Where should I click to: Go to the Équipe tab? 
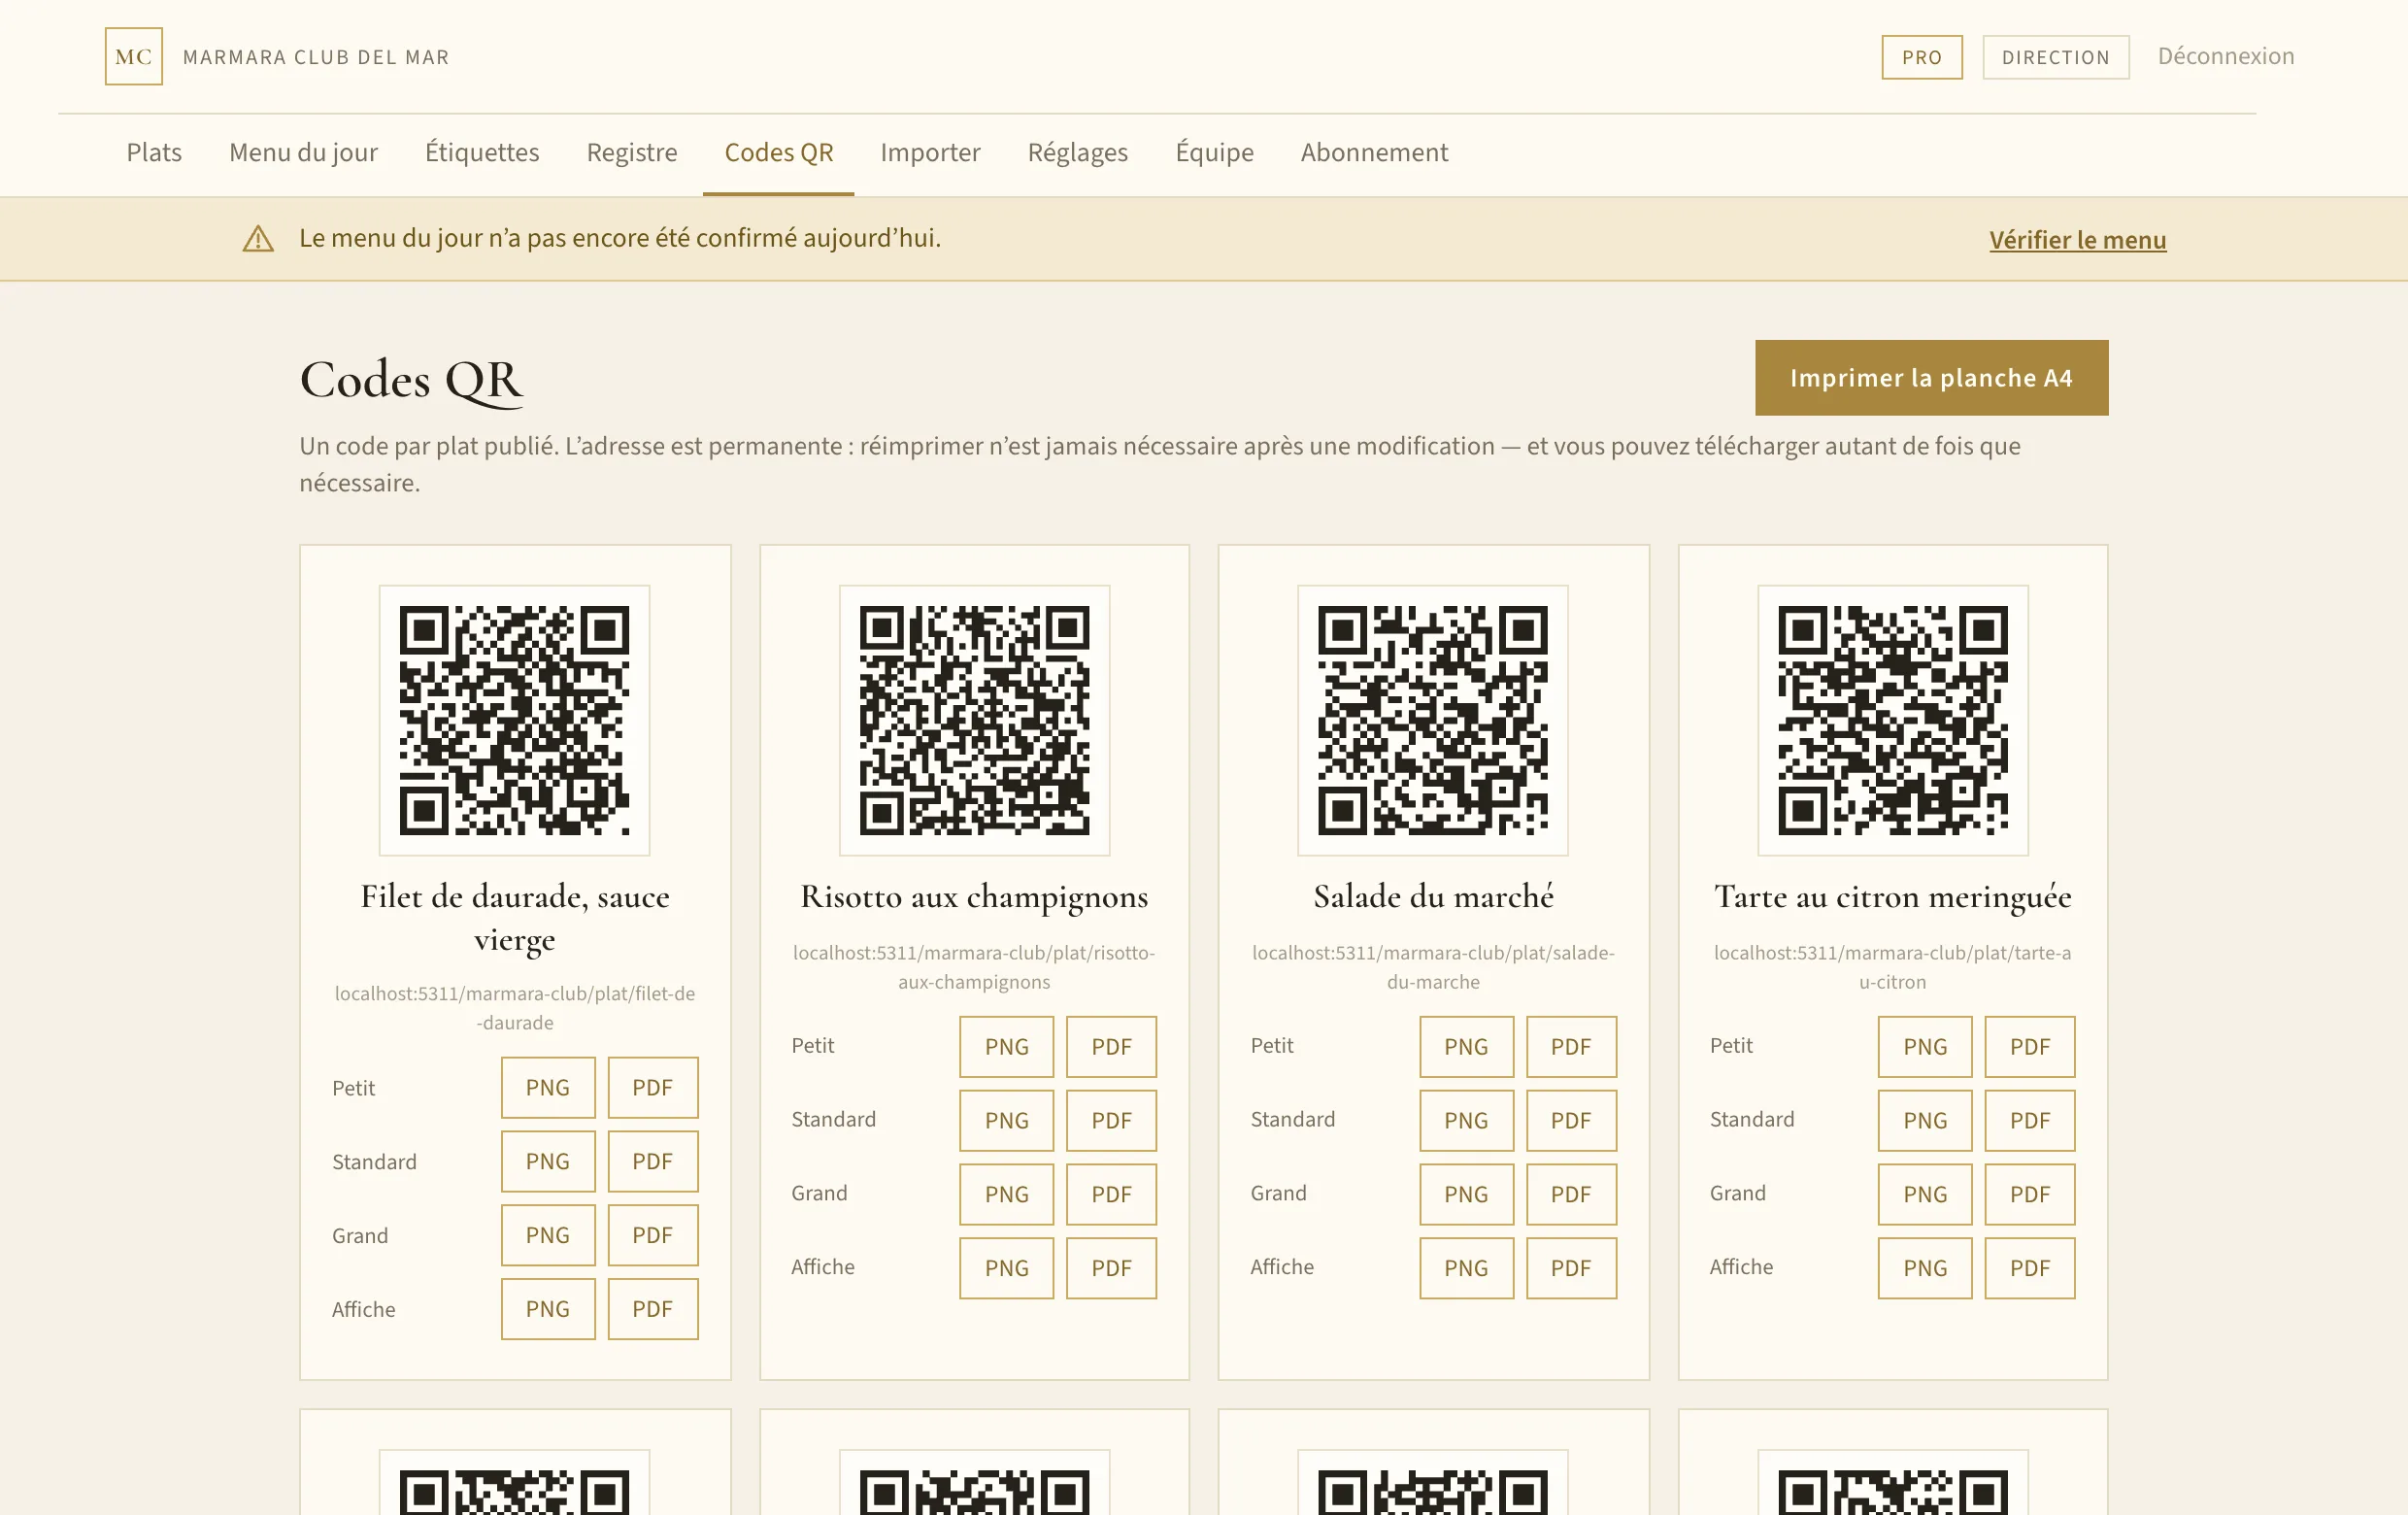pyautogui.click(x=1214, y=152)
